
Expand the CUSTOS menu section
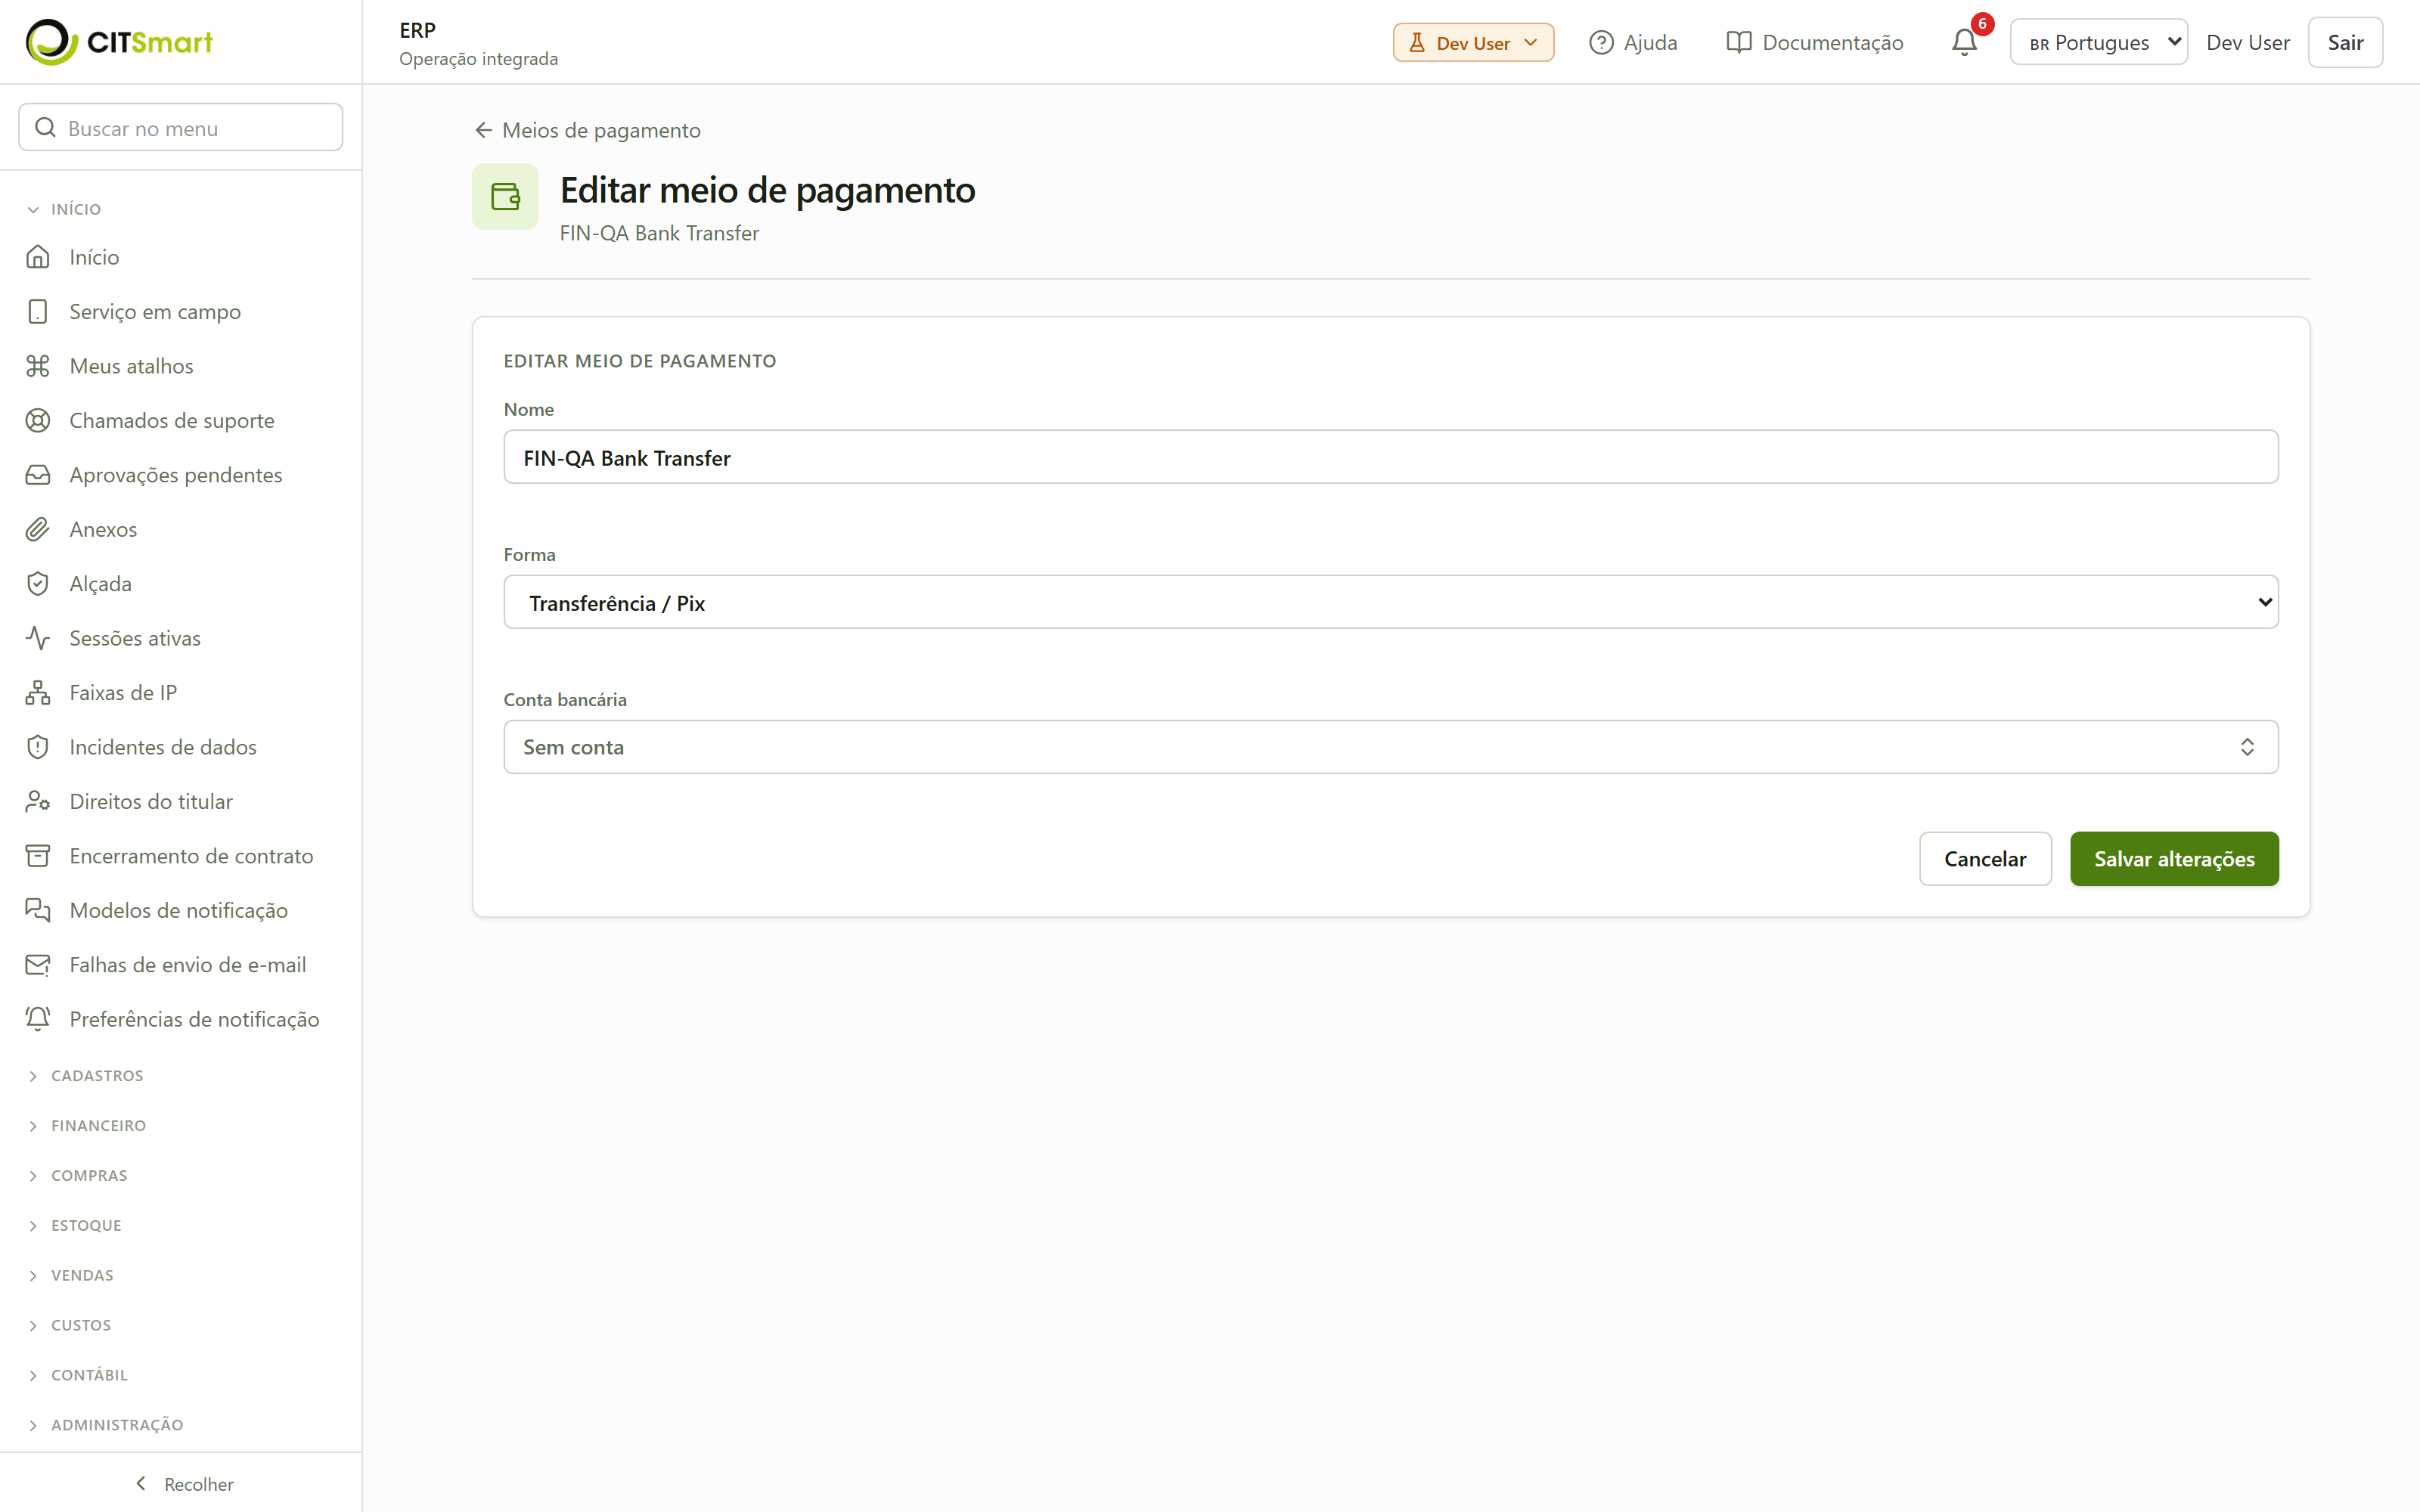tap(70, 1326)
